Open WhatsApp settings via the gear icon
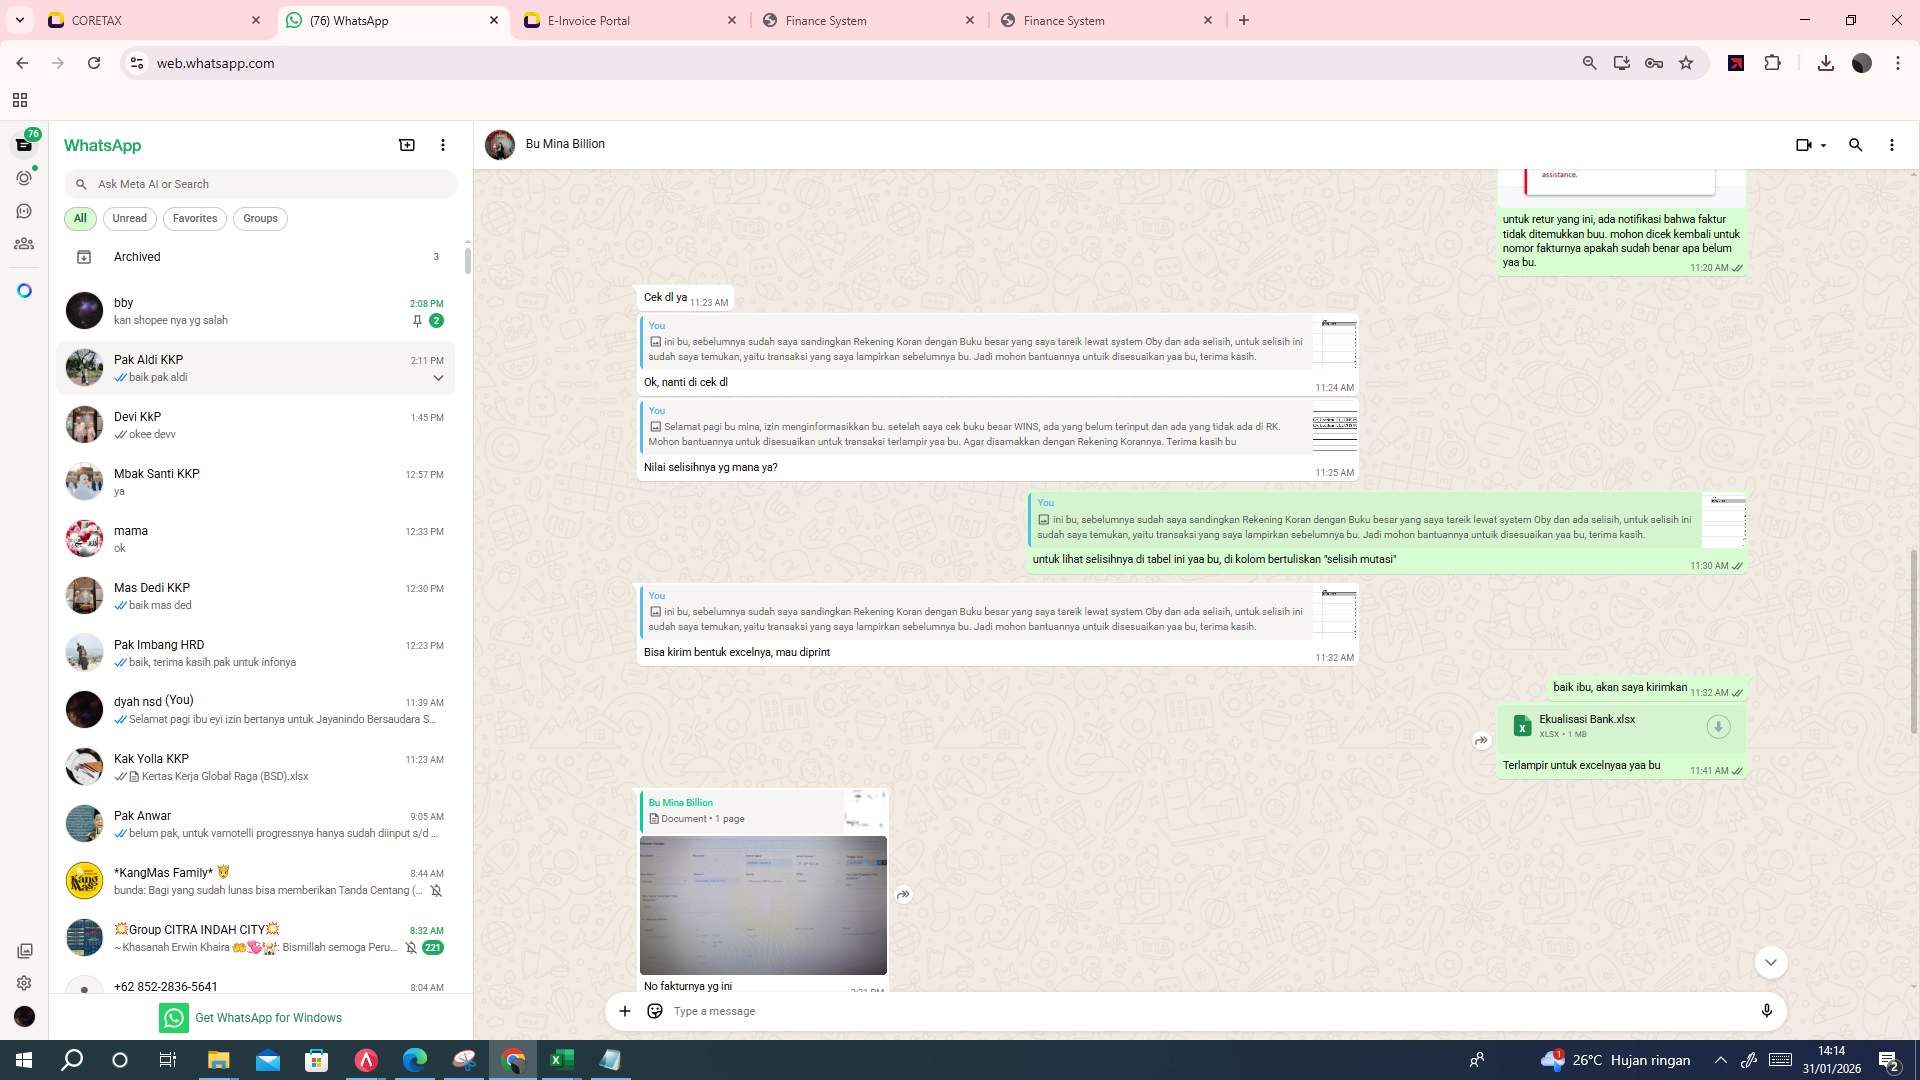This screenshot has width=1920, height=1080. click(23, 982)
